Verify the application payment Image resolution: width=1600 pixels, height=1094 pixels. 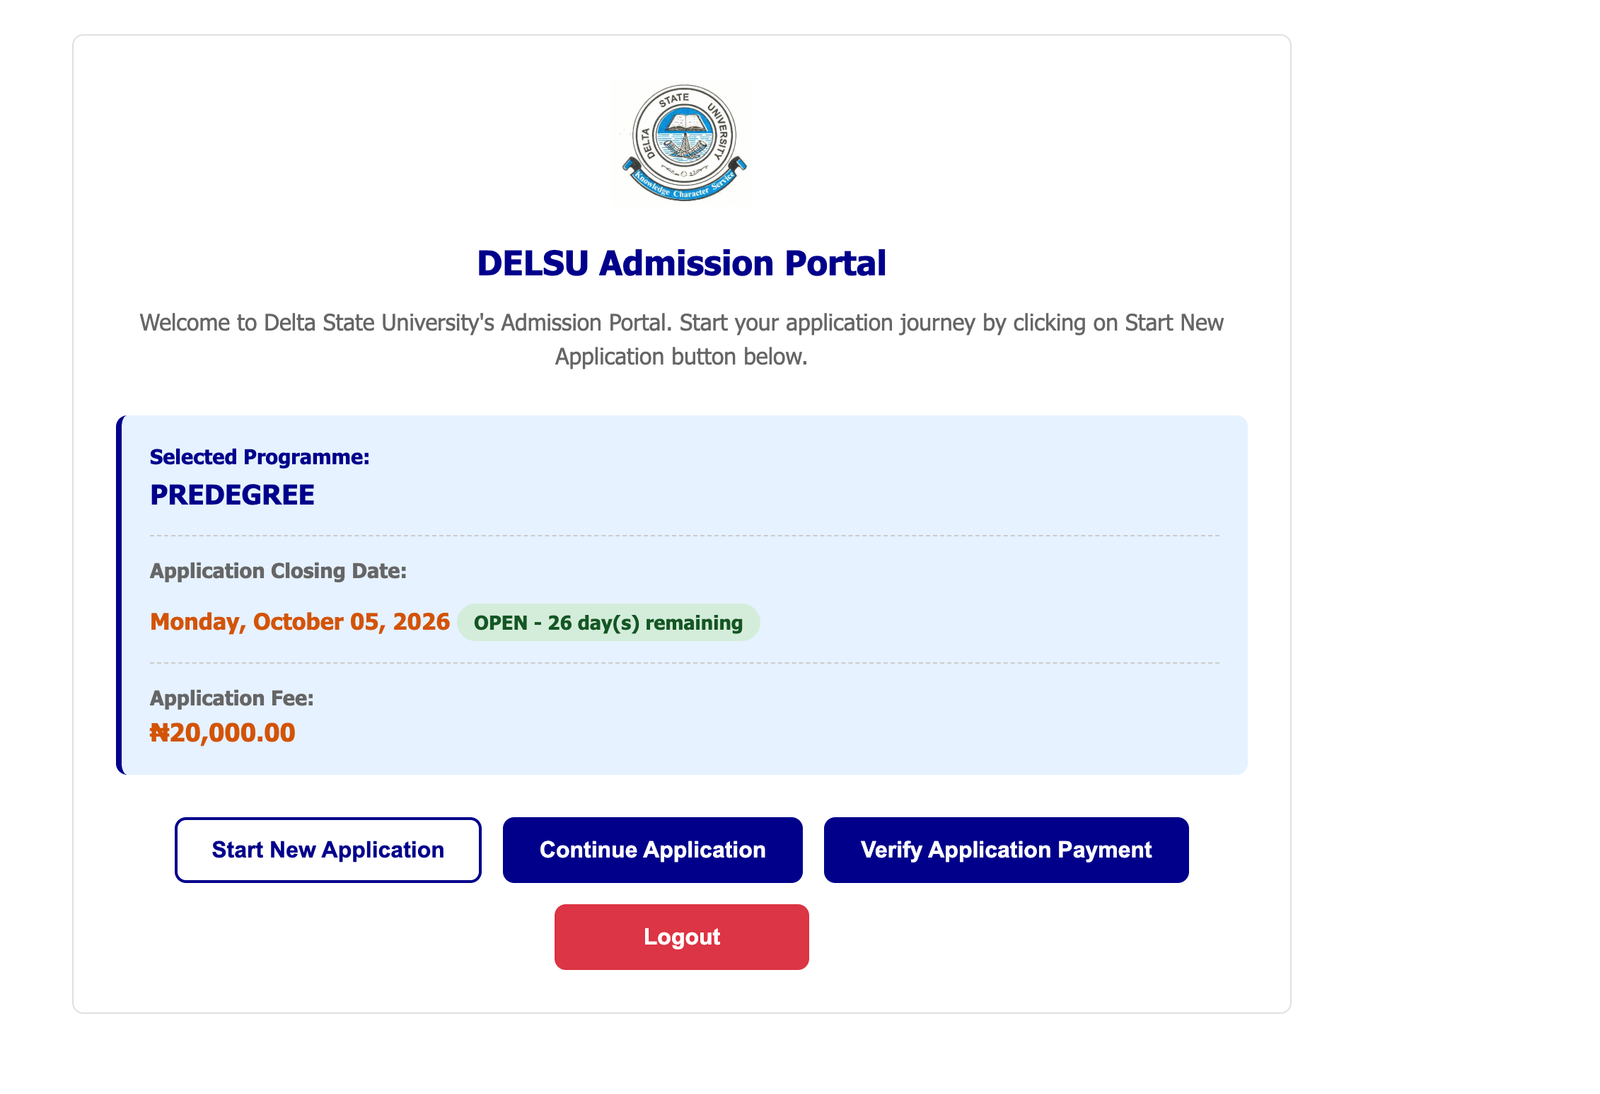coord(1006,850)
